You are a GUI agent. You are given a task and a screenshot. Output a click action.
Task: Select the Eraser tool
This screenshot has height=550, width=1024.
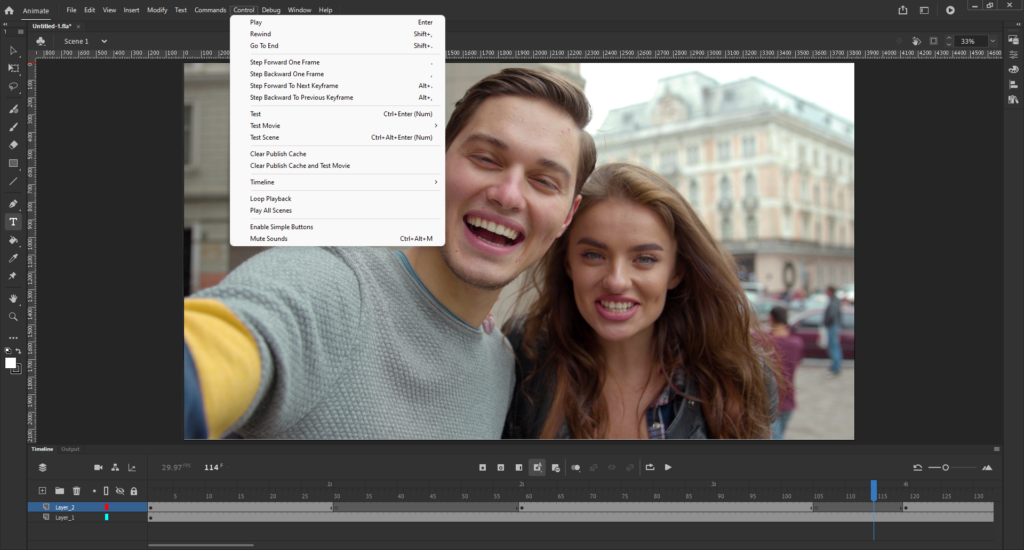pyautogui.click(x=13, y=144)
